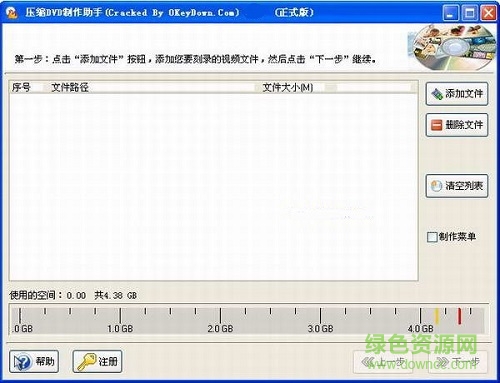500x383 pixels.
Task: Click the disc image in the header
Action: 453,47
